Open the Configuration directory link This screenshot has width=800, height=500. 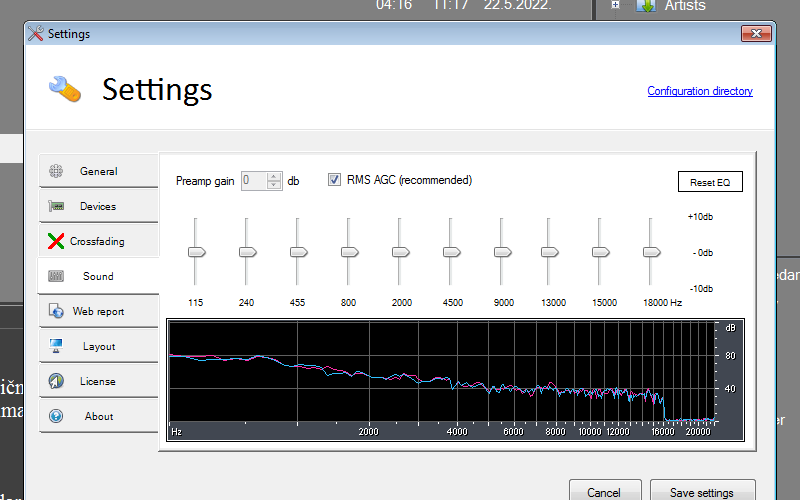(700, 91)
